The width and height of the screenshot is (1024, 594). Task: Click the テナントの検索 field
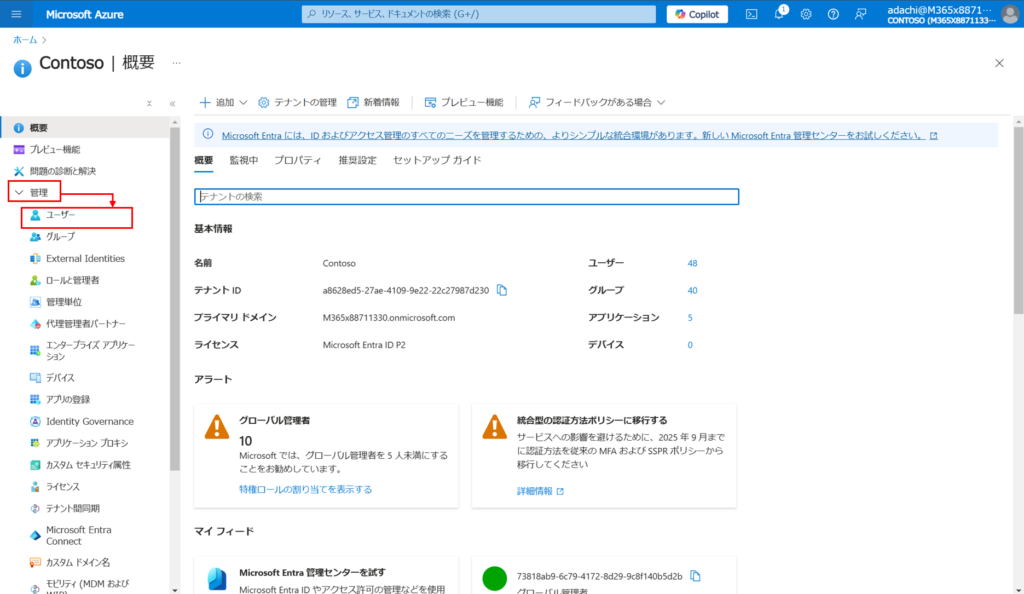click(x=466, y=196)
